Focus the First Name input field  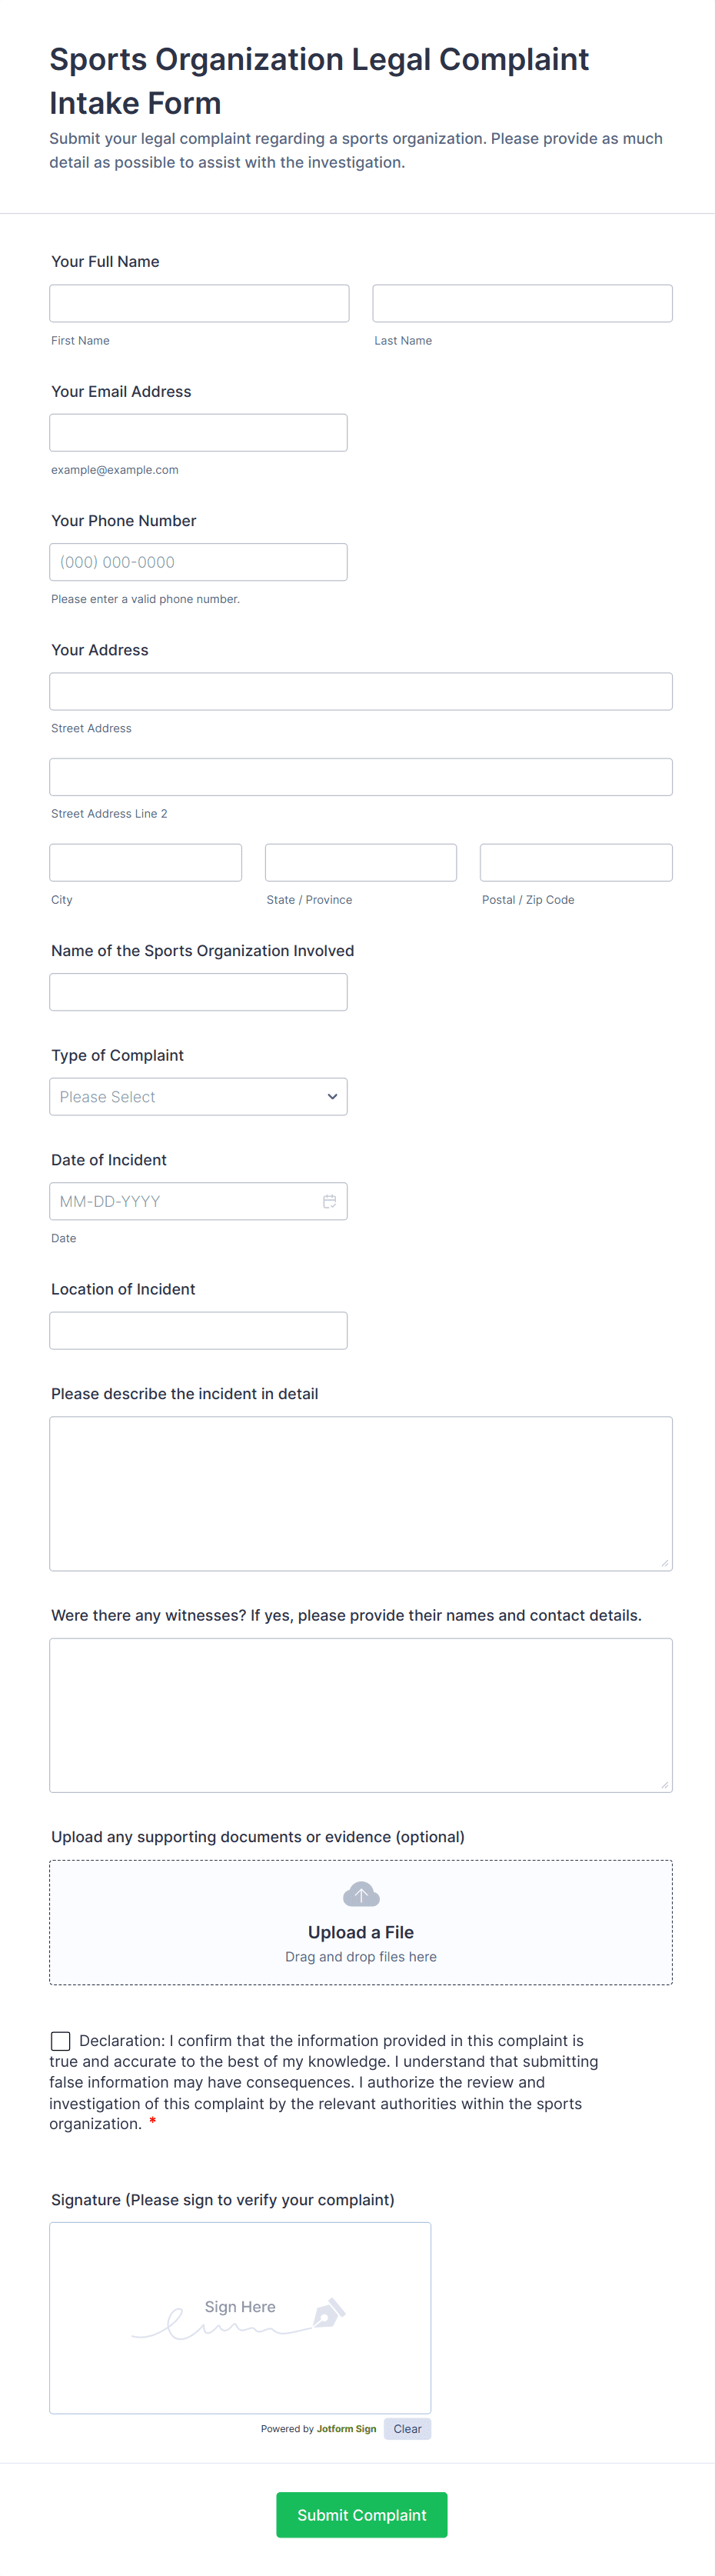[x=199, y=303]
